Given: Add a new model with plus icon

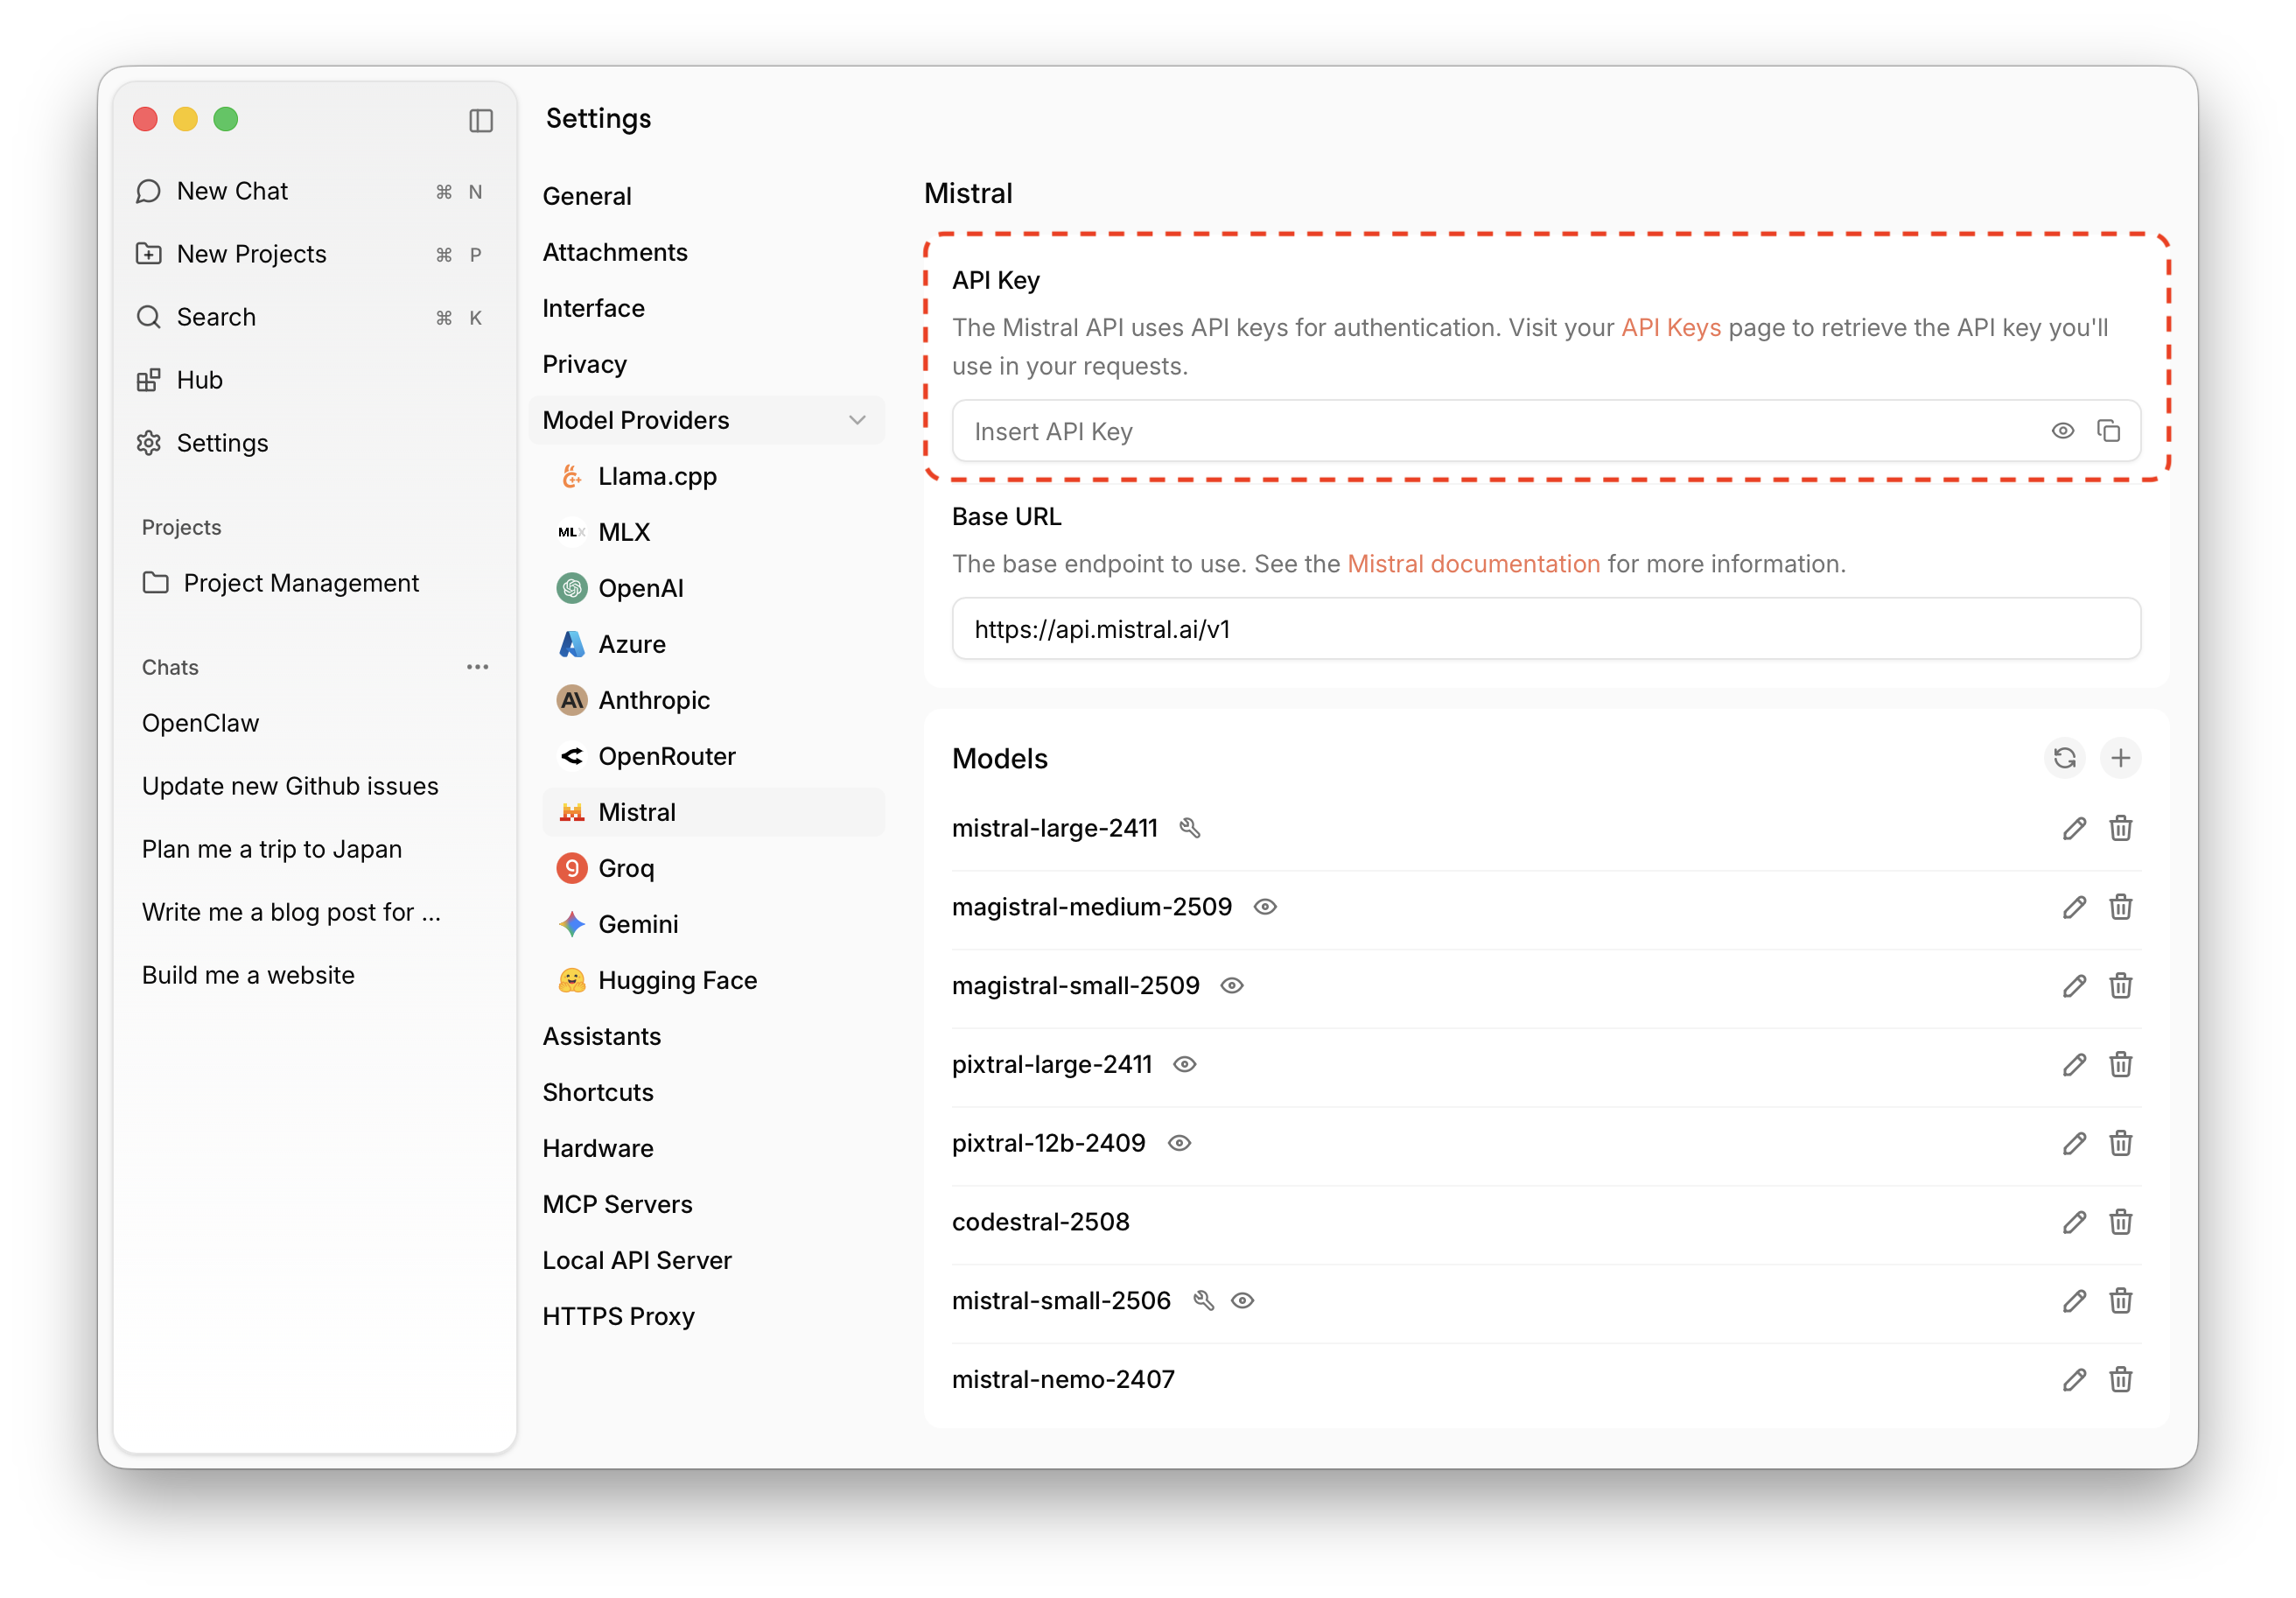Looking at the screenshot, I should click(2121, 758).
